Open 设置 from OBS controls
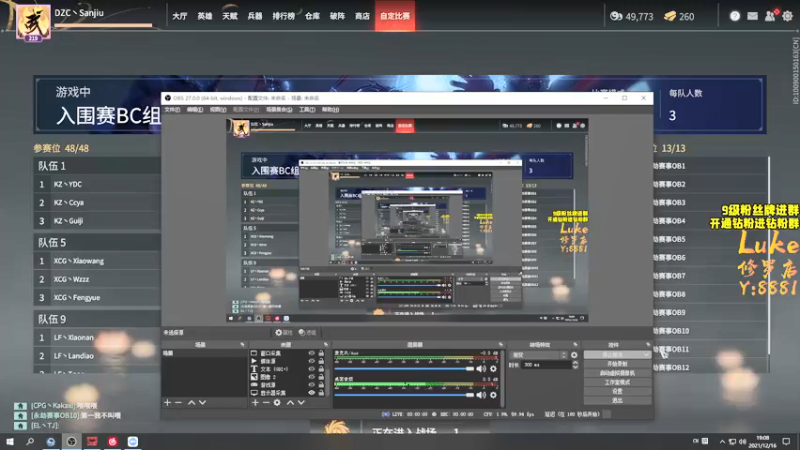 617,391
